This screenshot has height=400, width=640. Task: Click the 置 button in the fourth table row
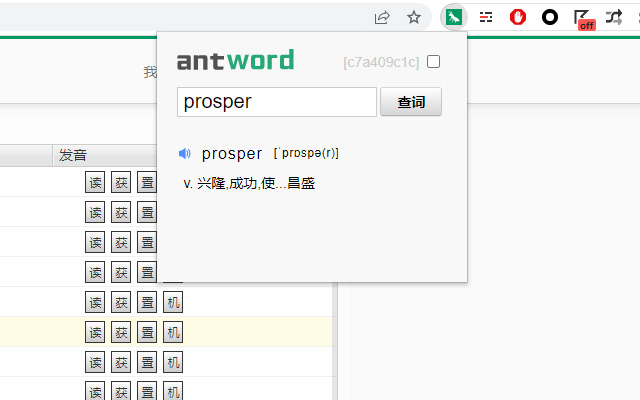pos(147,272)
